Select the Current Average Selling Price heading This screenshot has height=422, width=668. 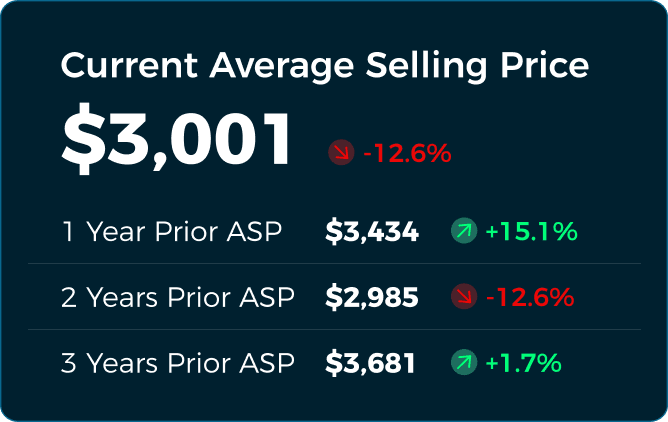(x=325, y=66)
